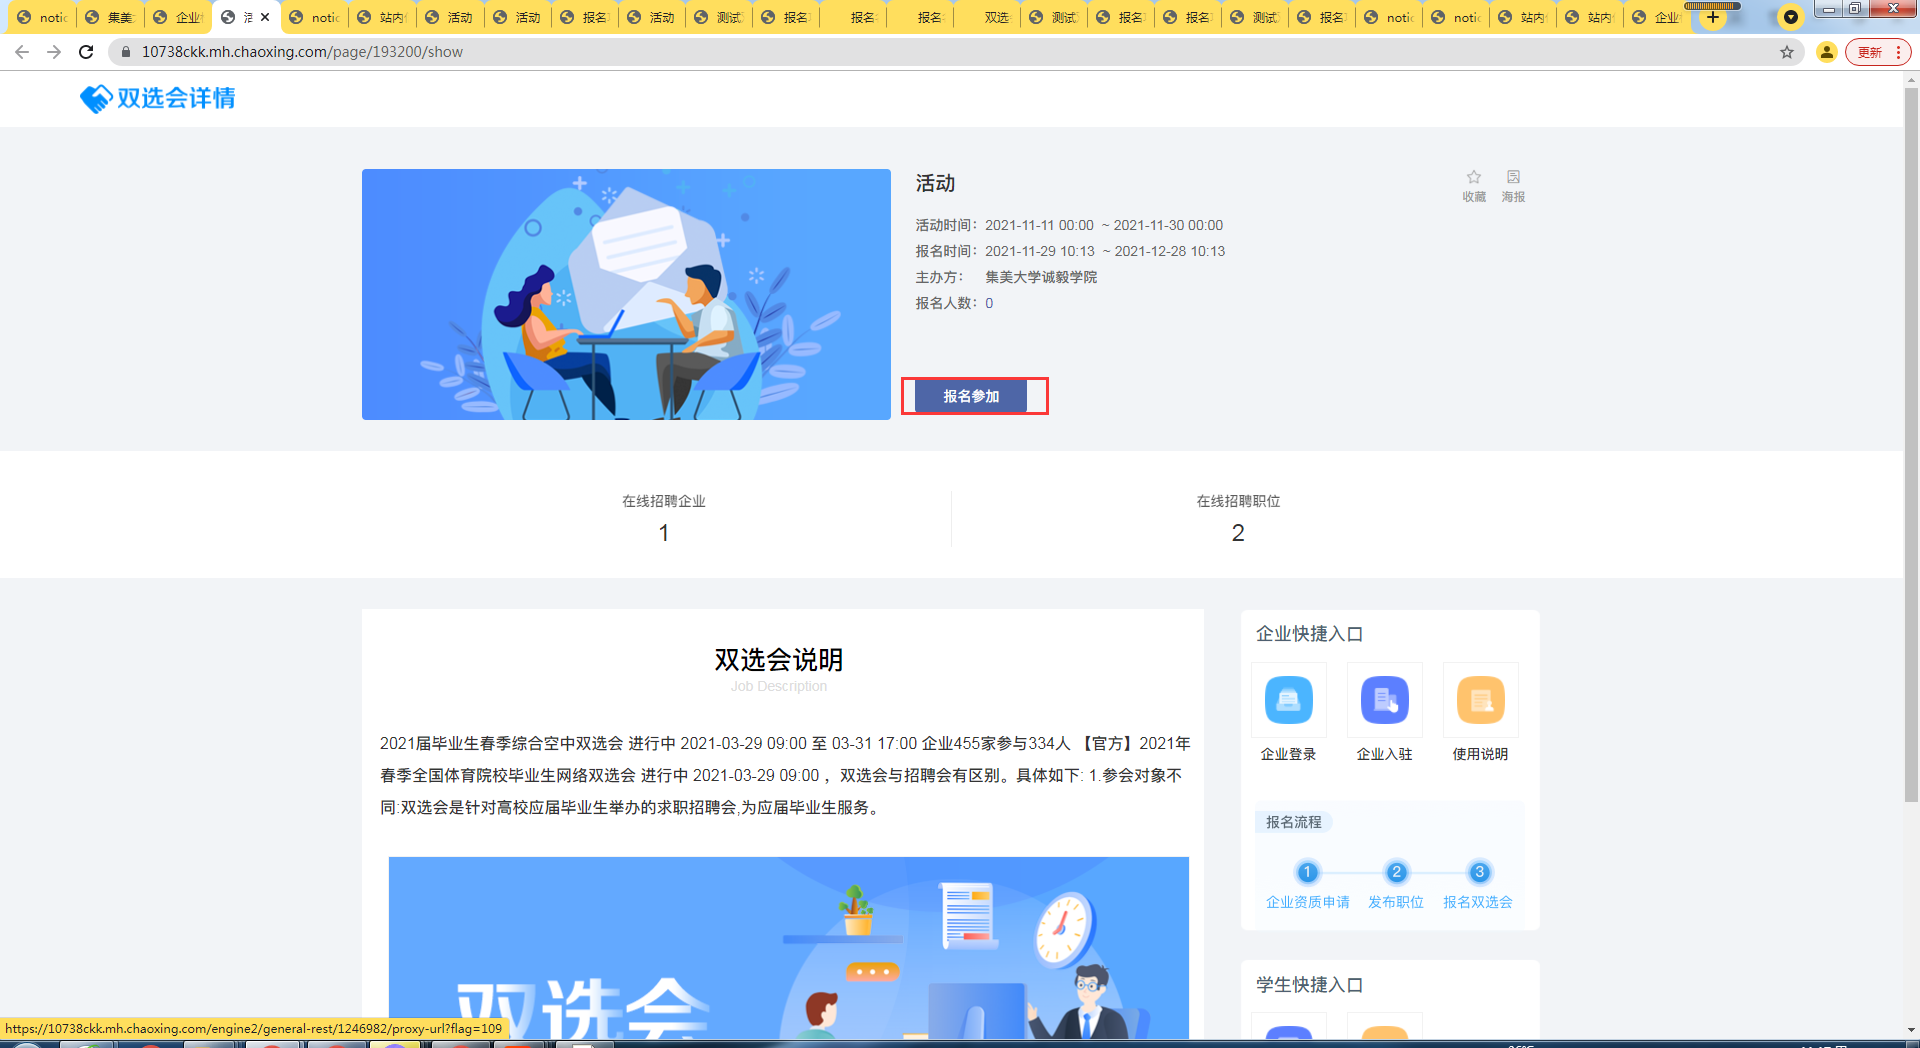The width and height of the screenshot is (1920, 1048).
Task: Click the 报名人数 value
Action: point(989,303)
